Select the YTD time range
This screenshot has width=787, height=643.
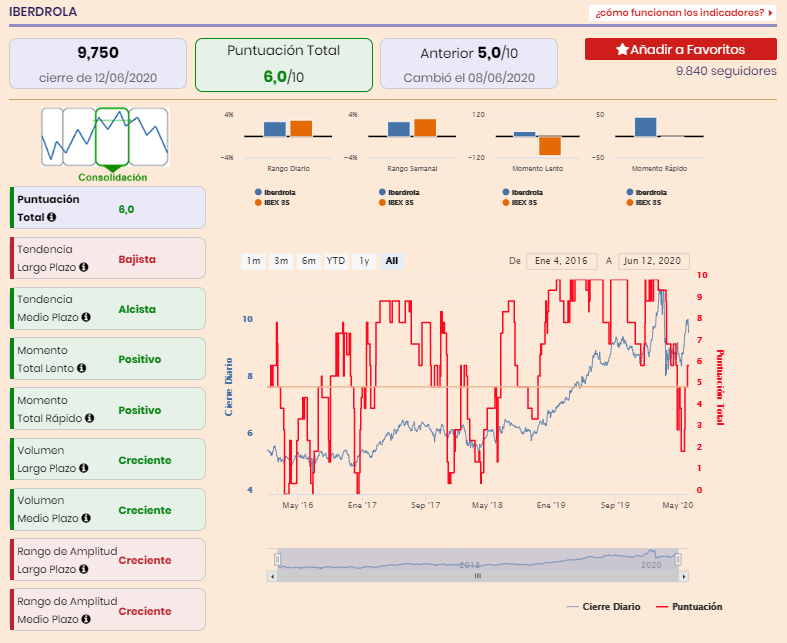[336, 261]
